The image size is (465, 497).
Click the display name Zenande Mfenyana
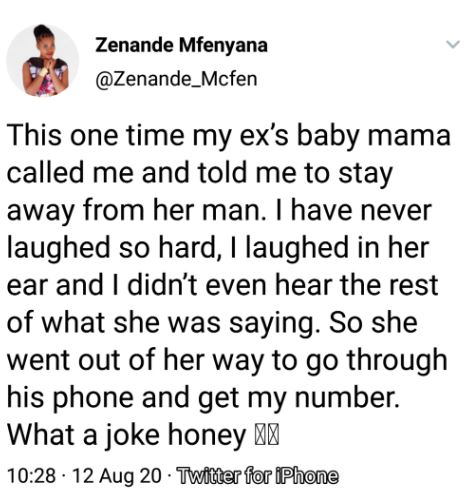coord(181,45)
